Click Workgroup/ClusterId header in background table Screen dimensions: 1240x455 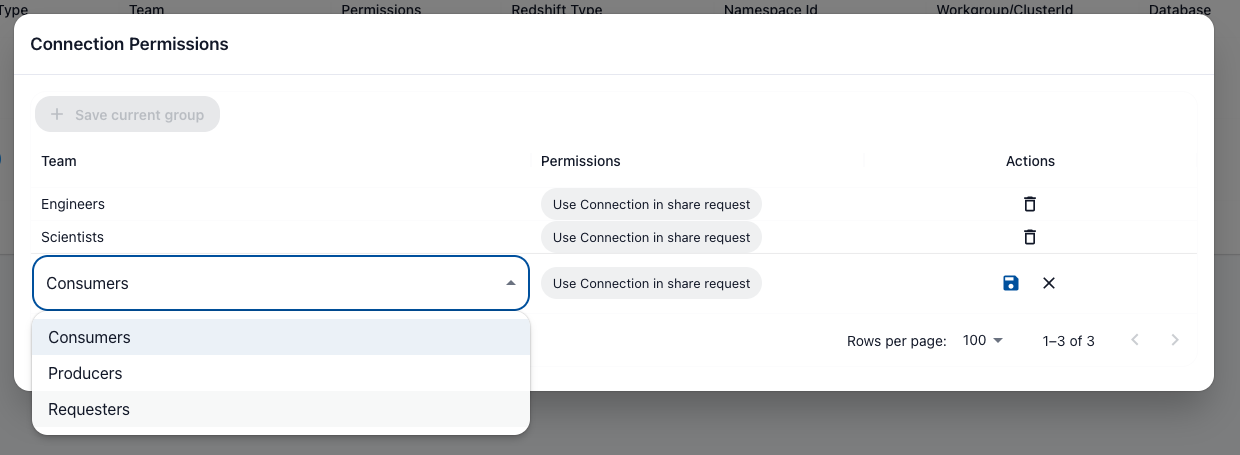coord(1004,9)
